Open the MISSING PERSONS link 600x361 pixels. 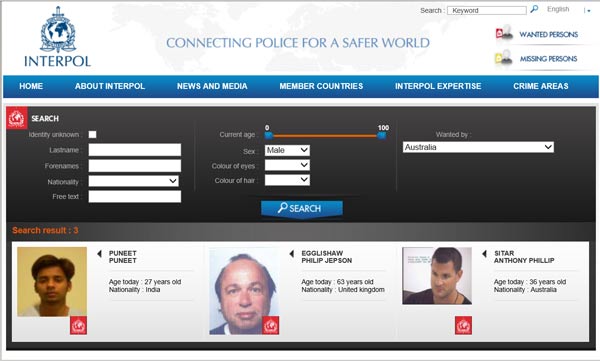548,59
